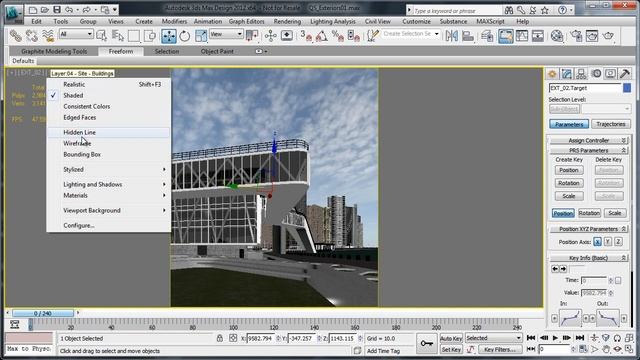This screenshot has width=640, height=360.
Task: Open the Utilities hammer panel tab
Action: pos(624,74)
